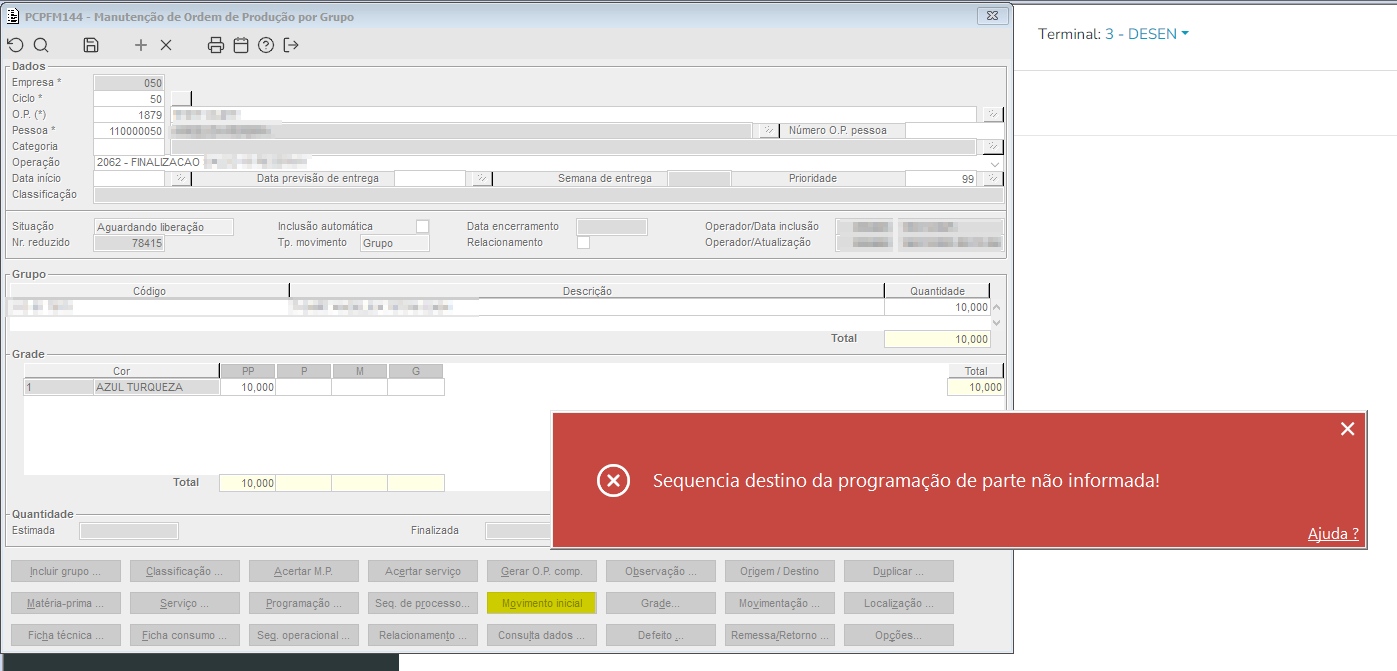Image resolution: width=1397 pixels, height=671 pixels.
Task: Click the Movimentação ... button
Action: click(780, 603)
